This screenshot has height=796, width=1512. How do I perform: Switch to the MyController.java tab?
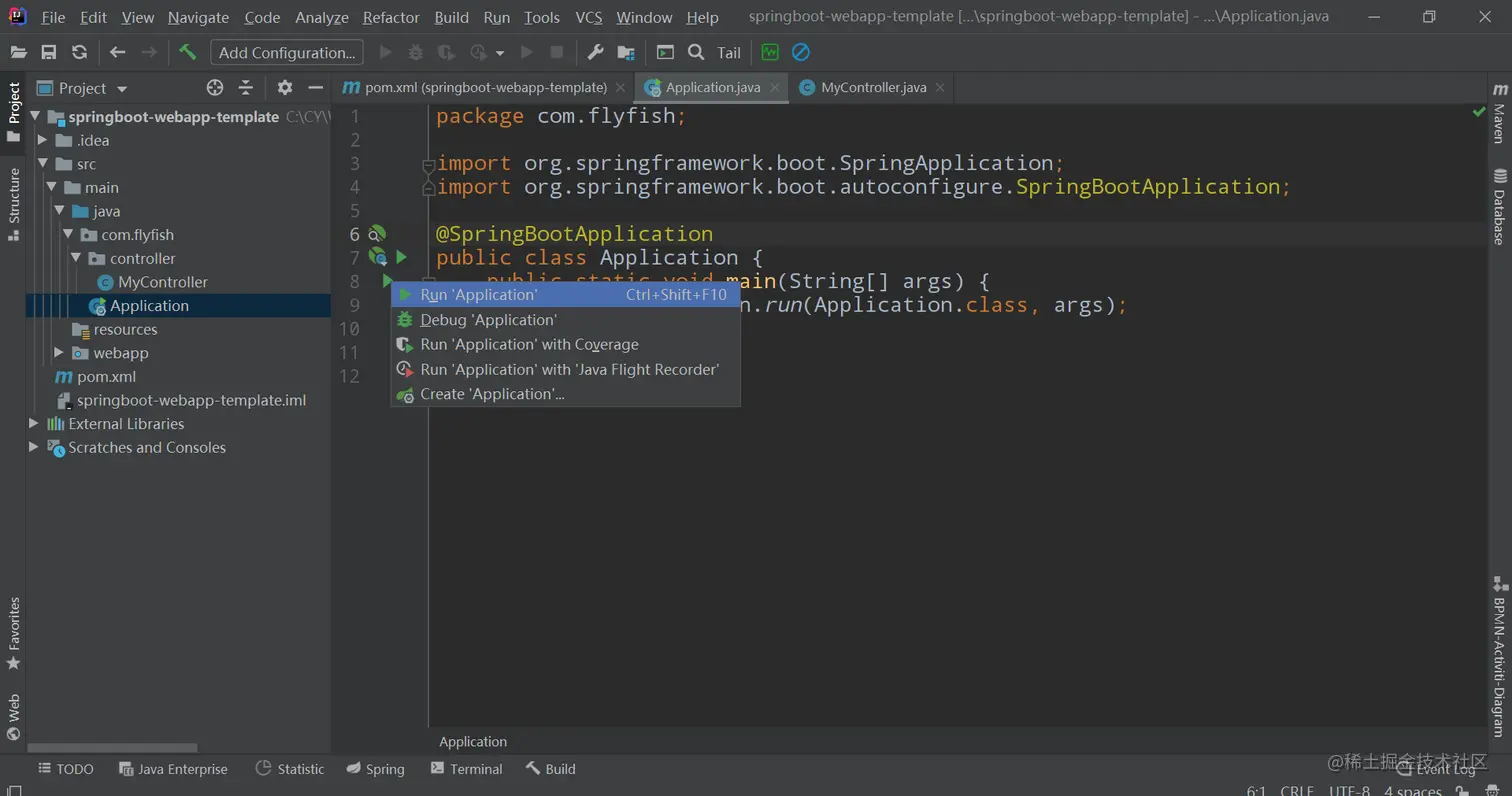click(x=873, y=87)
